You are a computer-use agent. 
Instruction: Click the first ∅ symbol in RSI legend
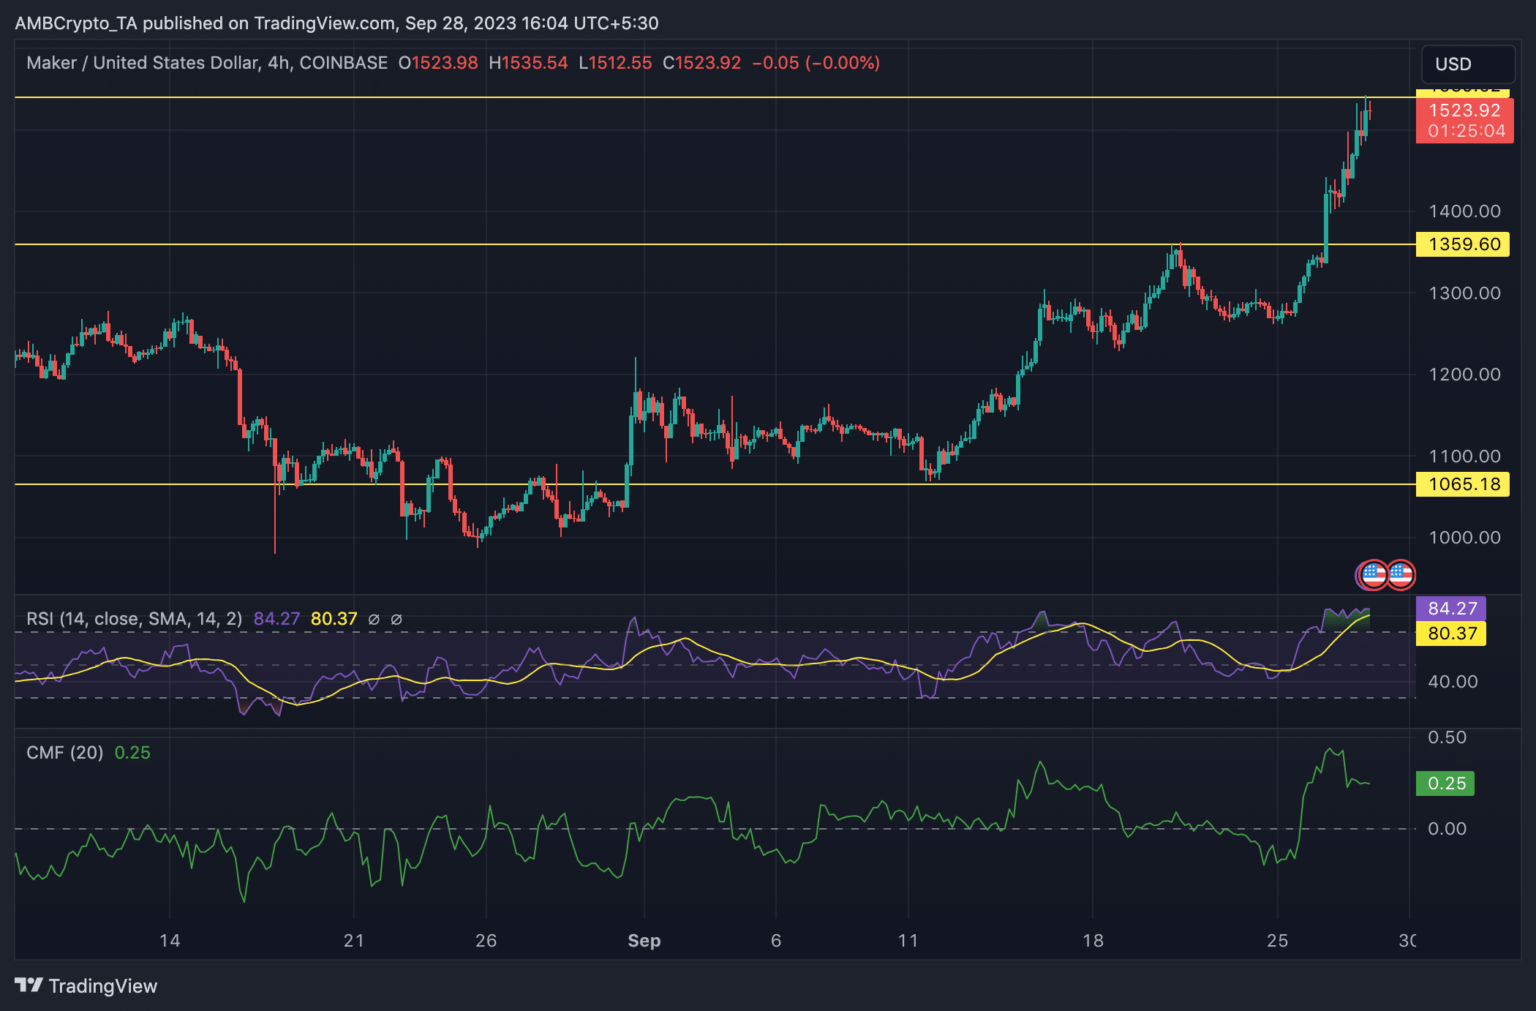click(374, 620)
